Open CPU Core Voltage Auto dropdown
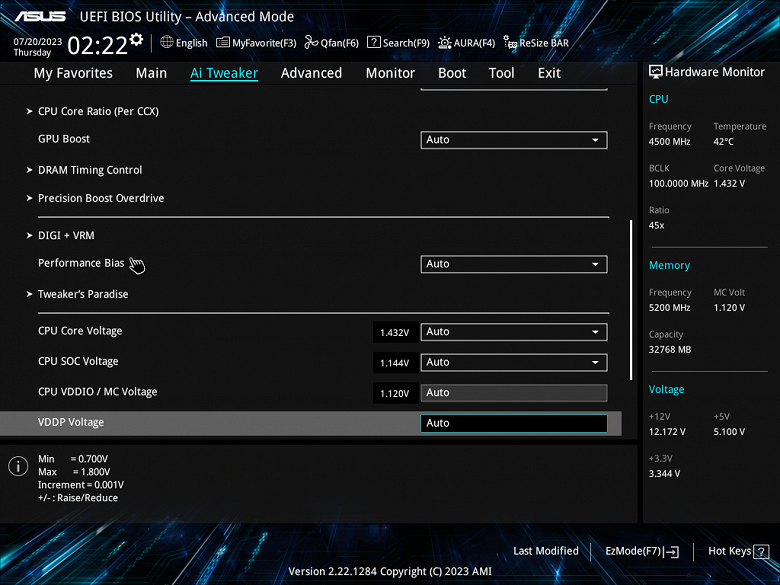Screen dimensions: 780x585 tap(514, 332)
